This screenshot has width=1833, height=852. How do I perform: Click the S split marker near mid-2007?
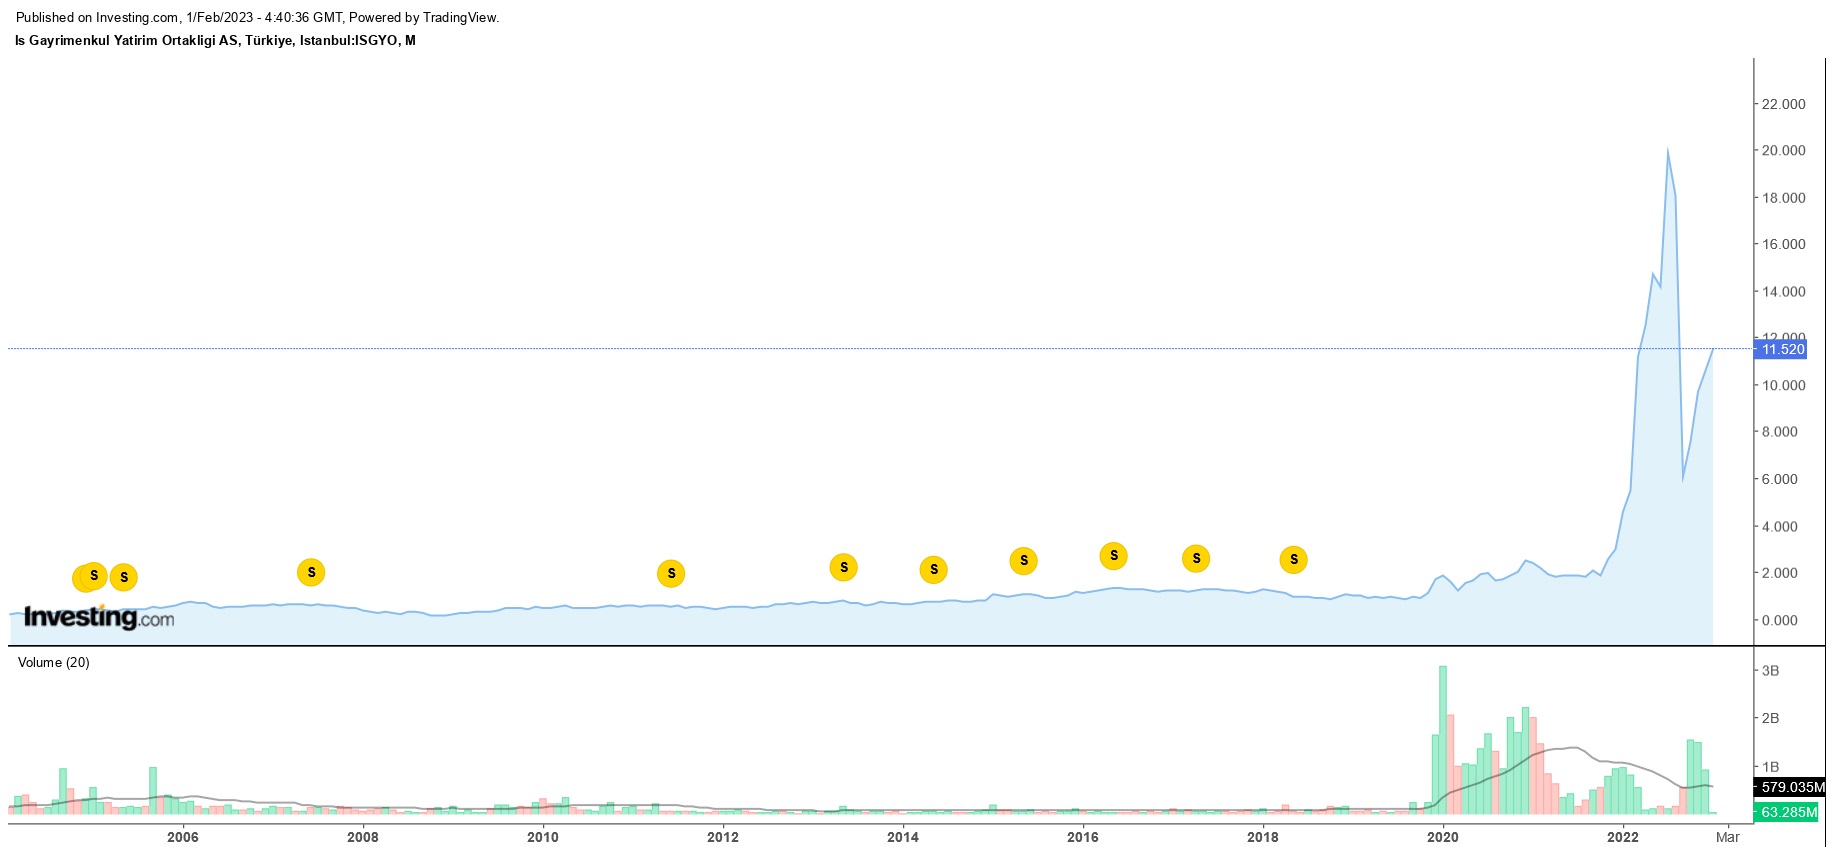point(311,572)
